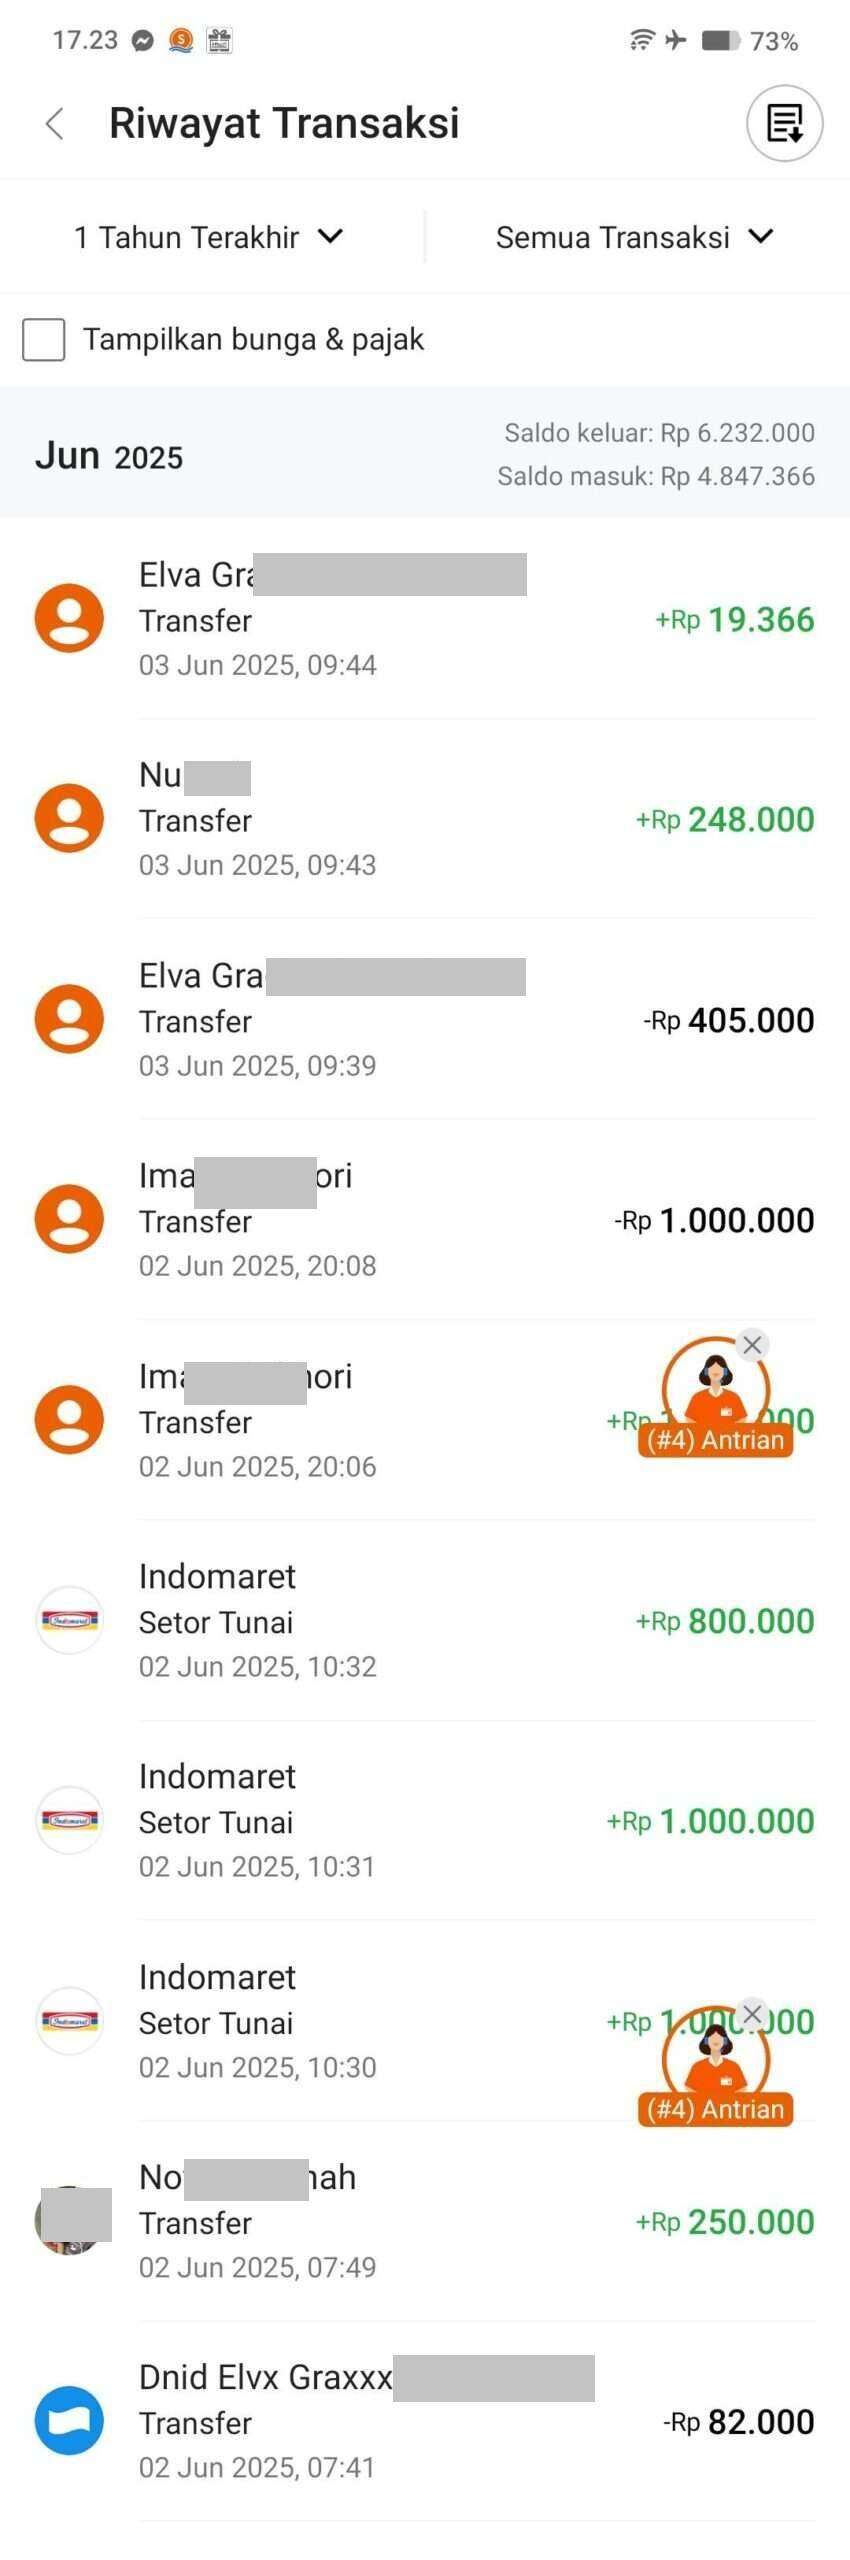Viewport: 850px width, 2560px height.
Task: Open the +Rp 19.366 transfer at 09:44
Action: pyautogui.click(x=425, y=619)
